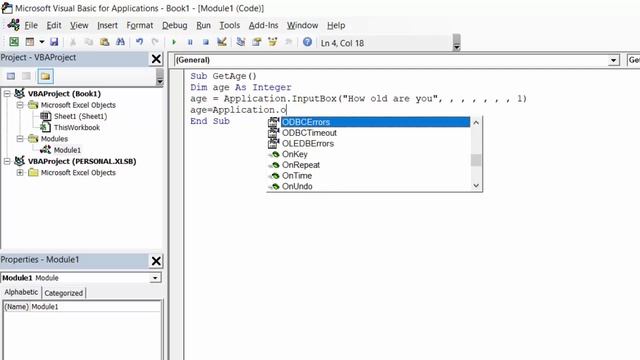Open the Add-Ins menu

point(263,25)
